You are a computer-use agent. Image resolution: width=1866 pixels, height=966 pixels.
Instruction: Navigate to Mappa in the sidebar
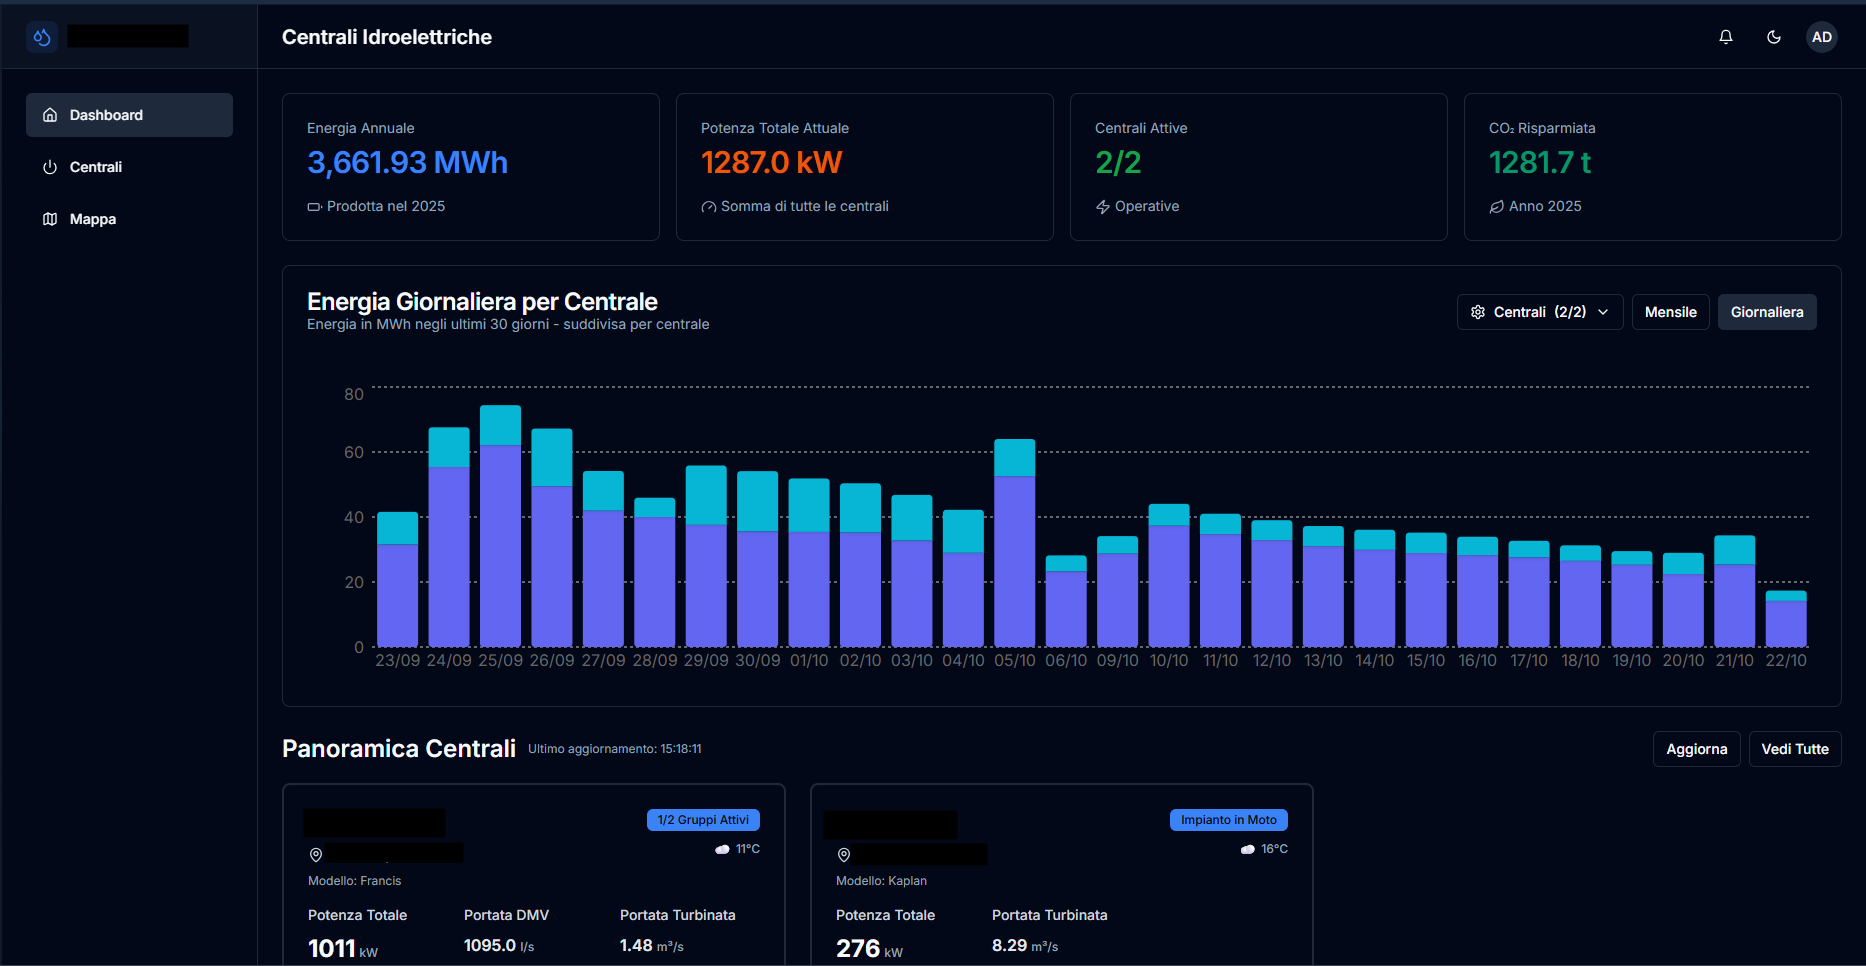click(x=92, y=218)
